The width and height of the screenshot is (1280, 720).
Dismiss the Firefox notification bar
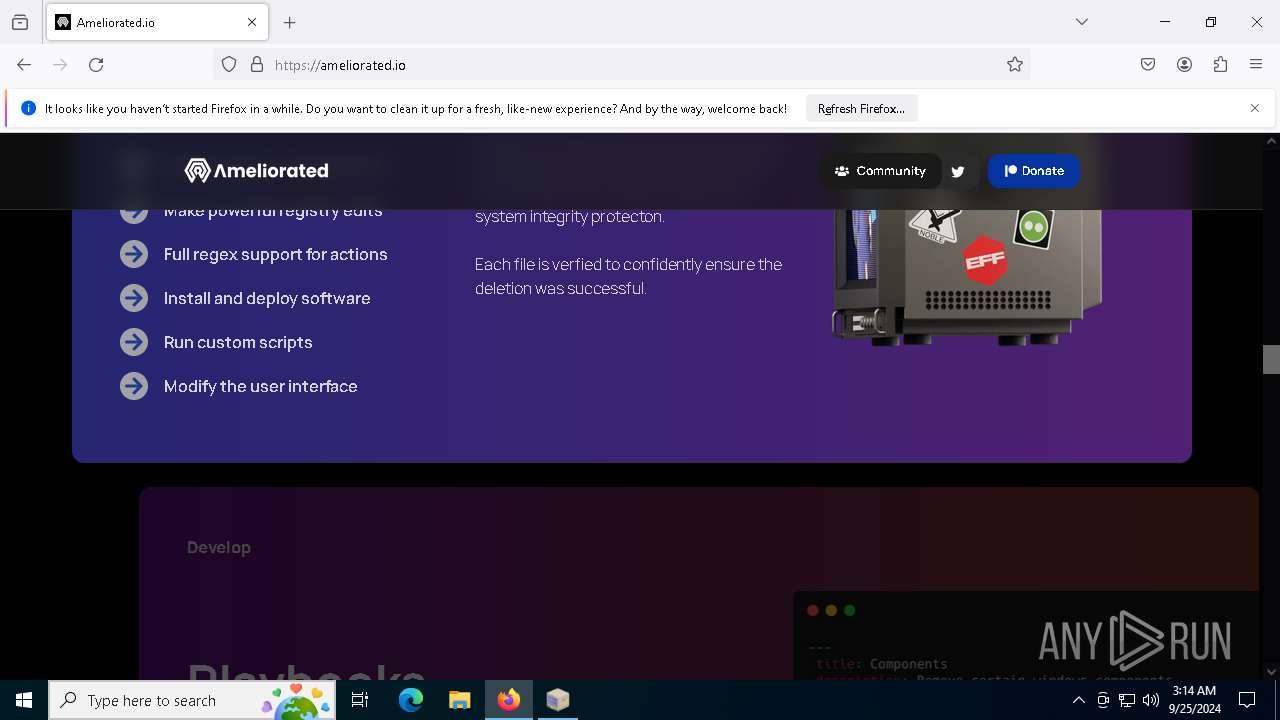(1255, 108)
